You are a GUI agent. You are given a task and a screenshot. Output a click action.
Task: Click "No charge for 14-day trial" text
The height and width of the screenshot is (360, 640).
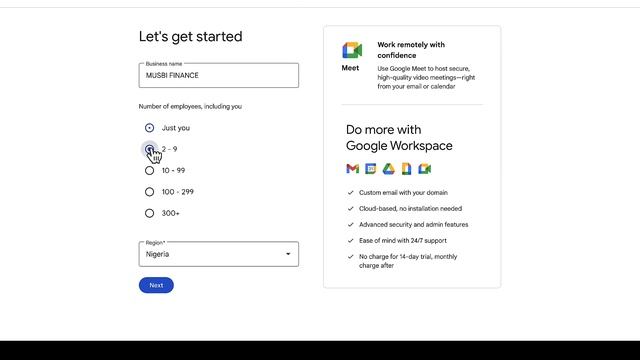(396, 257)
